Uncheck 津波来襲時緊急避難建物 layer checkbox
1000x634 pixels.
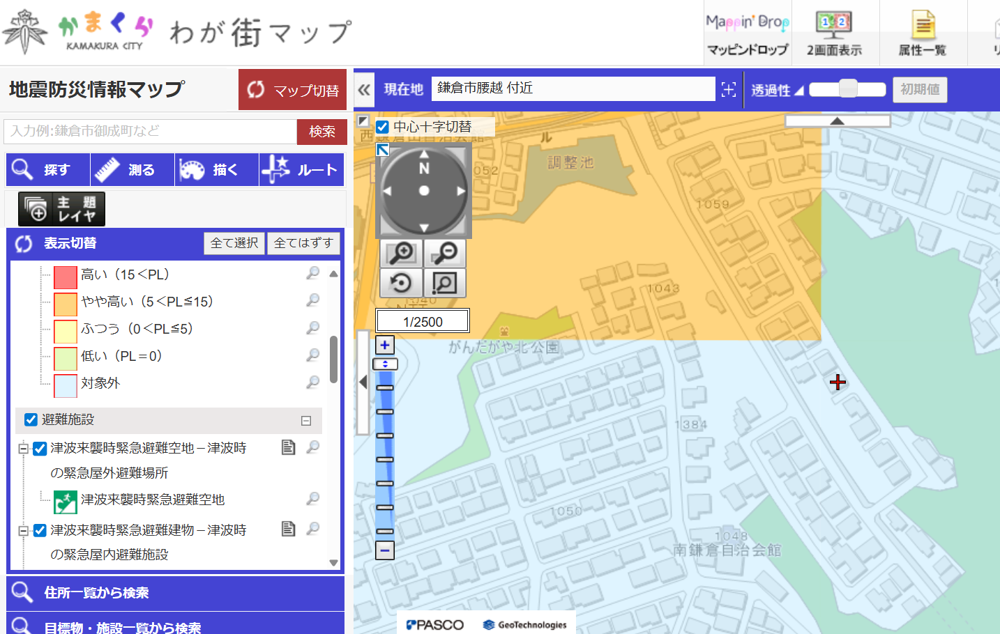click(40, 530)
